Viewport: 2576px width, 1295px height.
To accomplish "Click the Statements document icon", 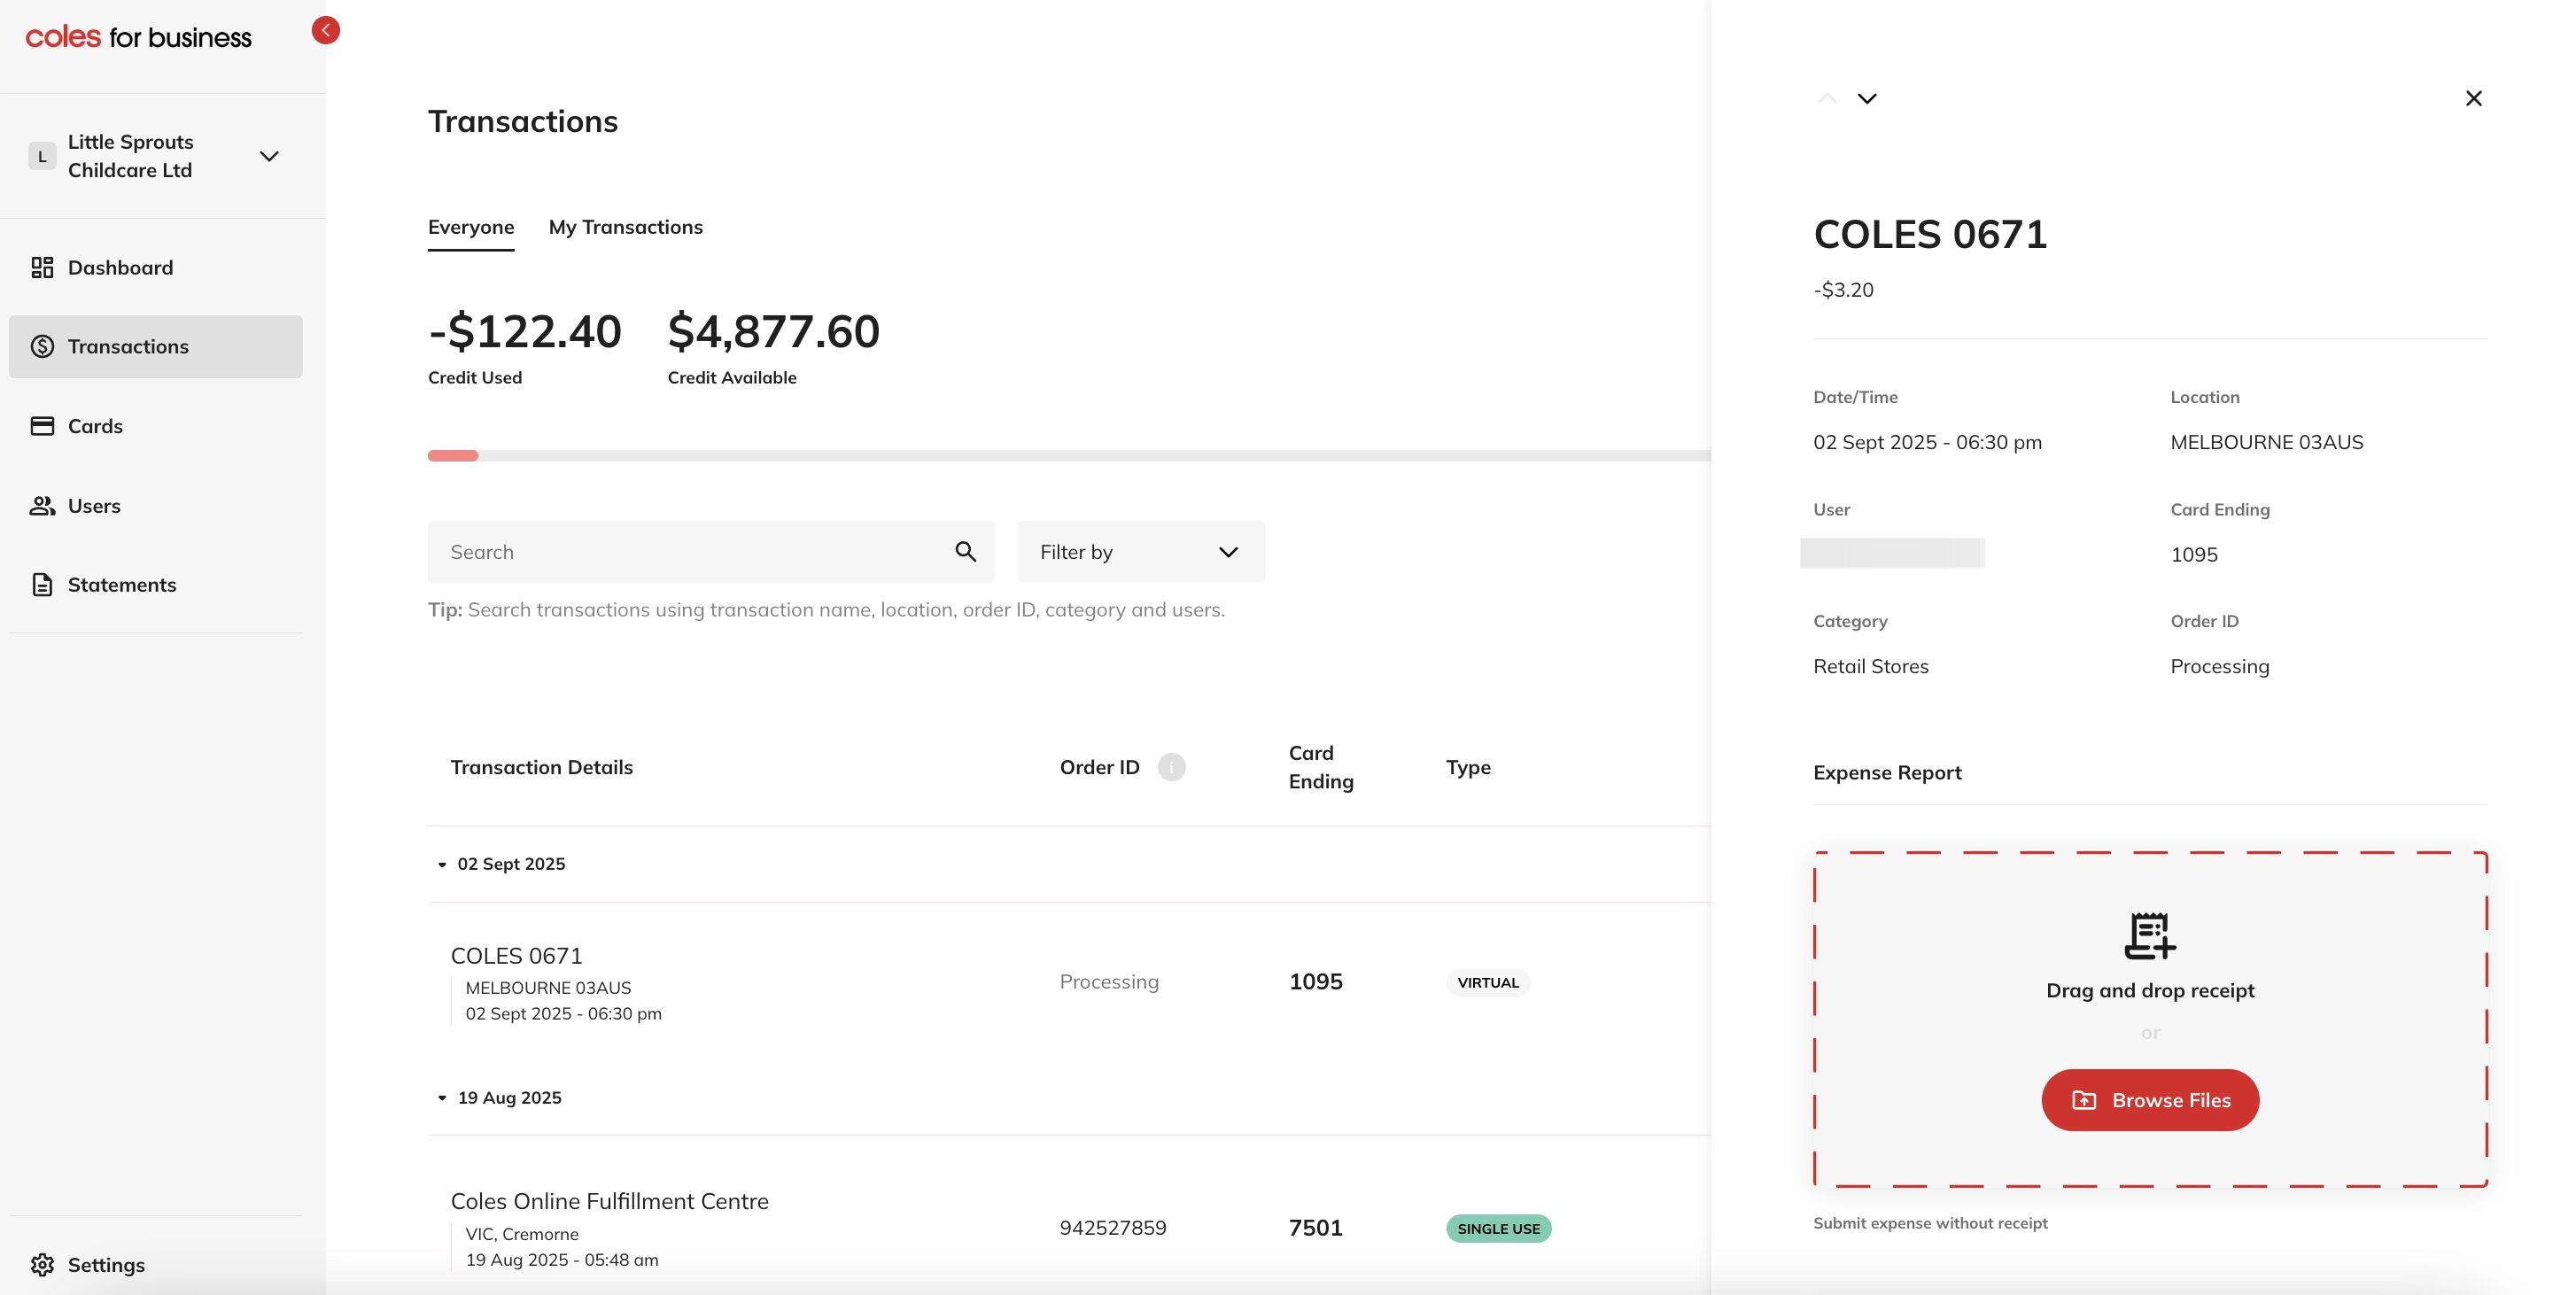I will tap(42, 585).
